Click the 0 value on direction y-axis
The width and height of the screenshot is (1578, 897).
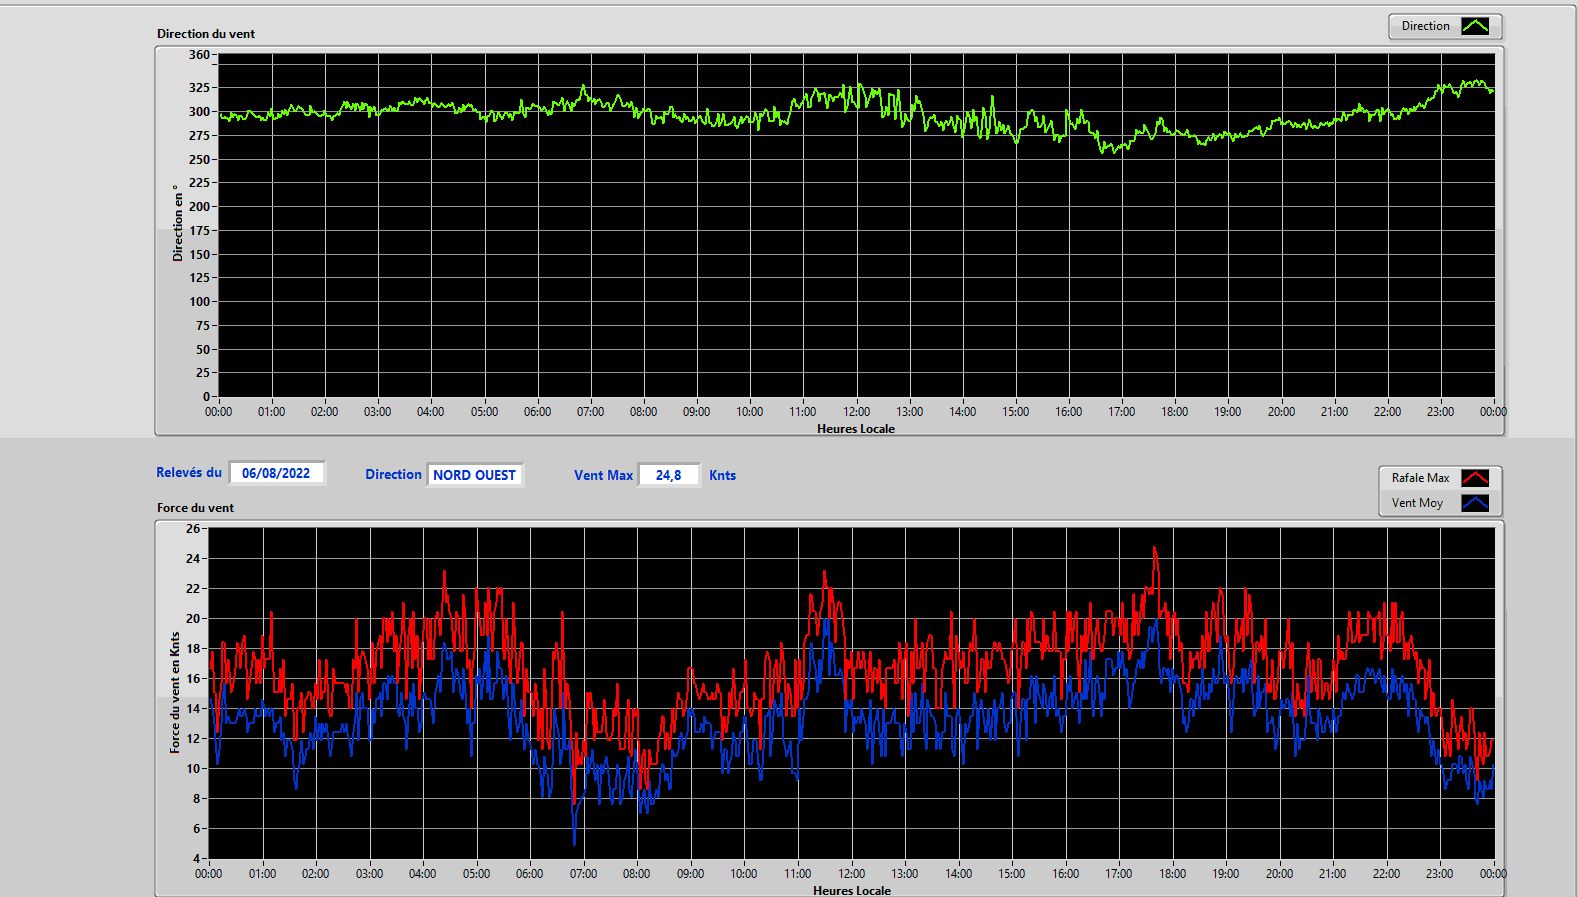pyautogui.click(x=207, y=397)
